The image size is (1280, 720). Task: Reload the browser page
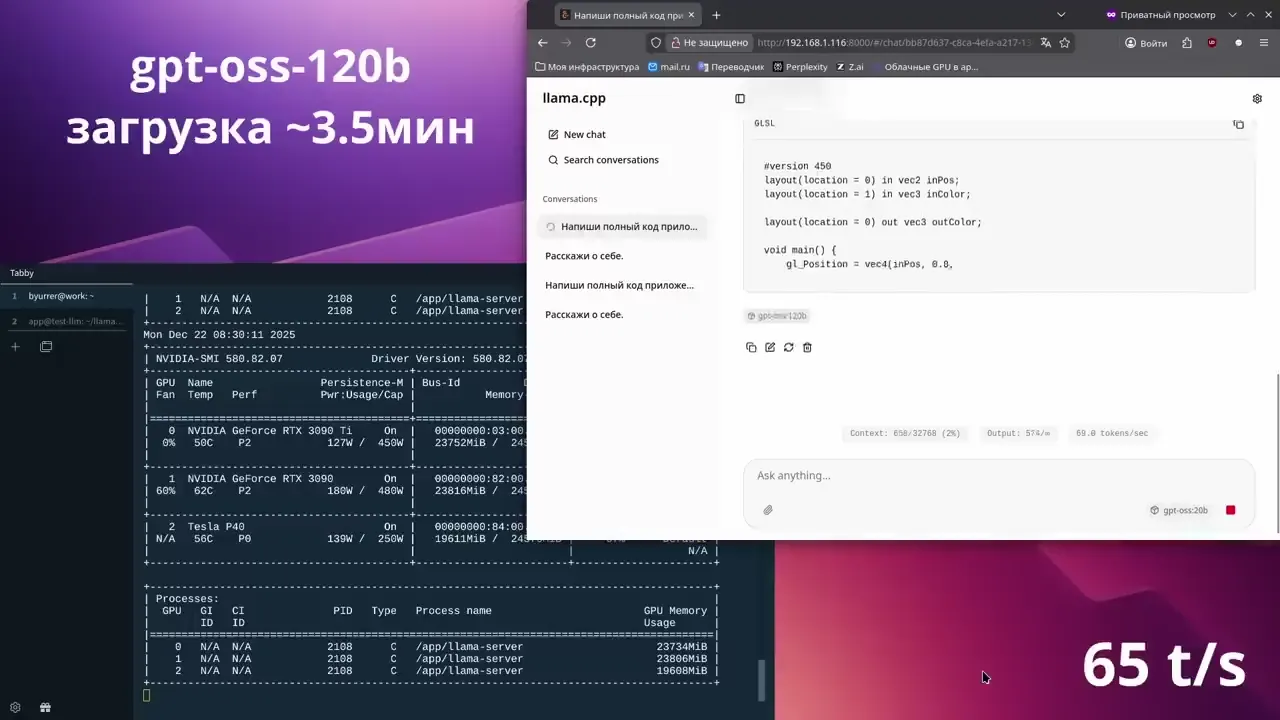point(591,43)
